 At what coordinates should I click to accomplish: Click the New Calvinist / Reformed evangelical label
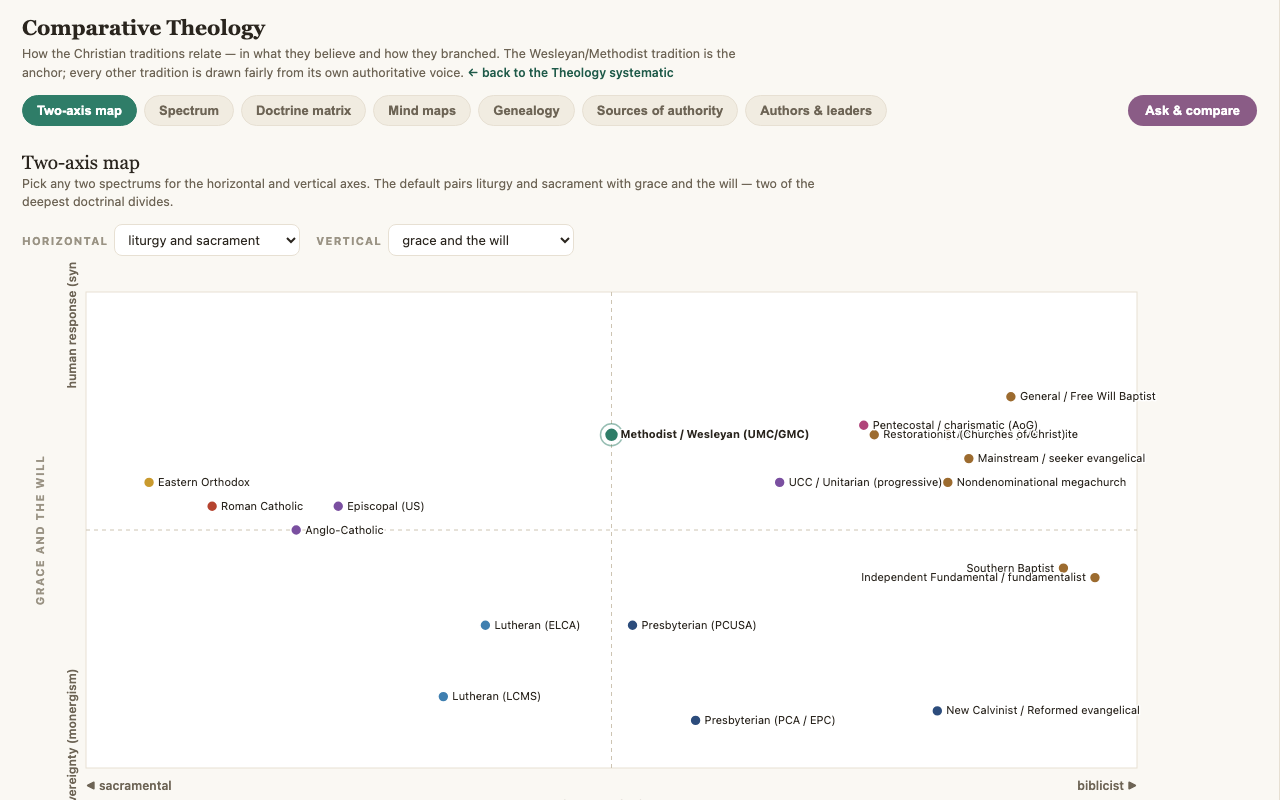tap(1043, 711)
